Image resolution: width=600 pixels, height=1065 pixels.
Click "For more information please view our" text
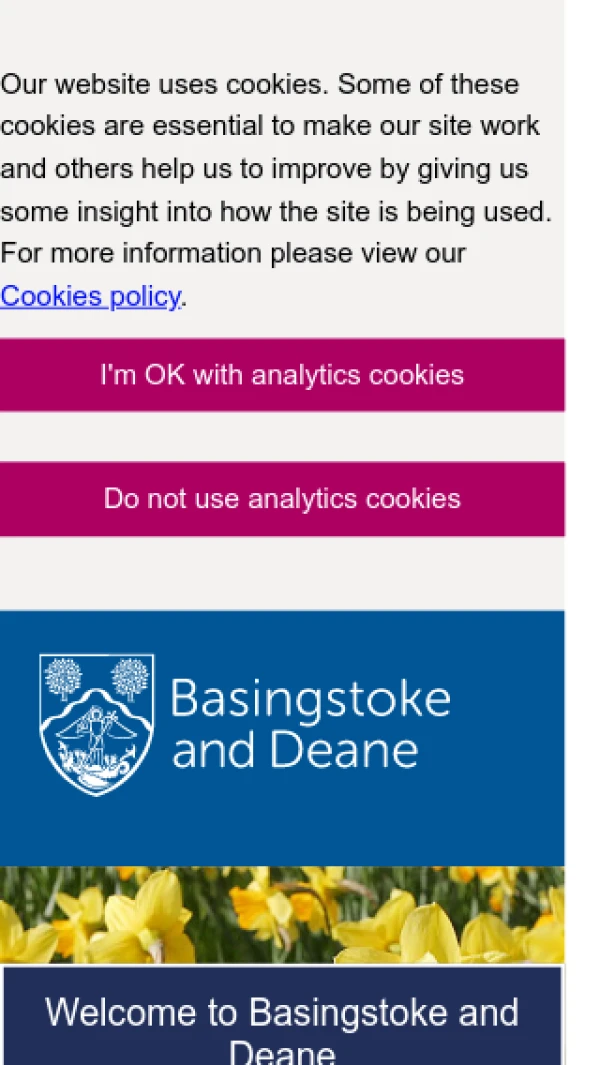(232, 253)
